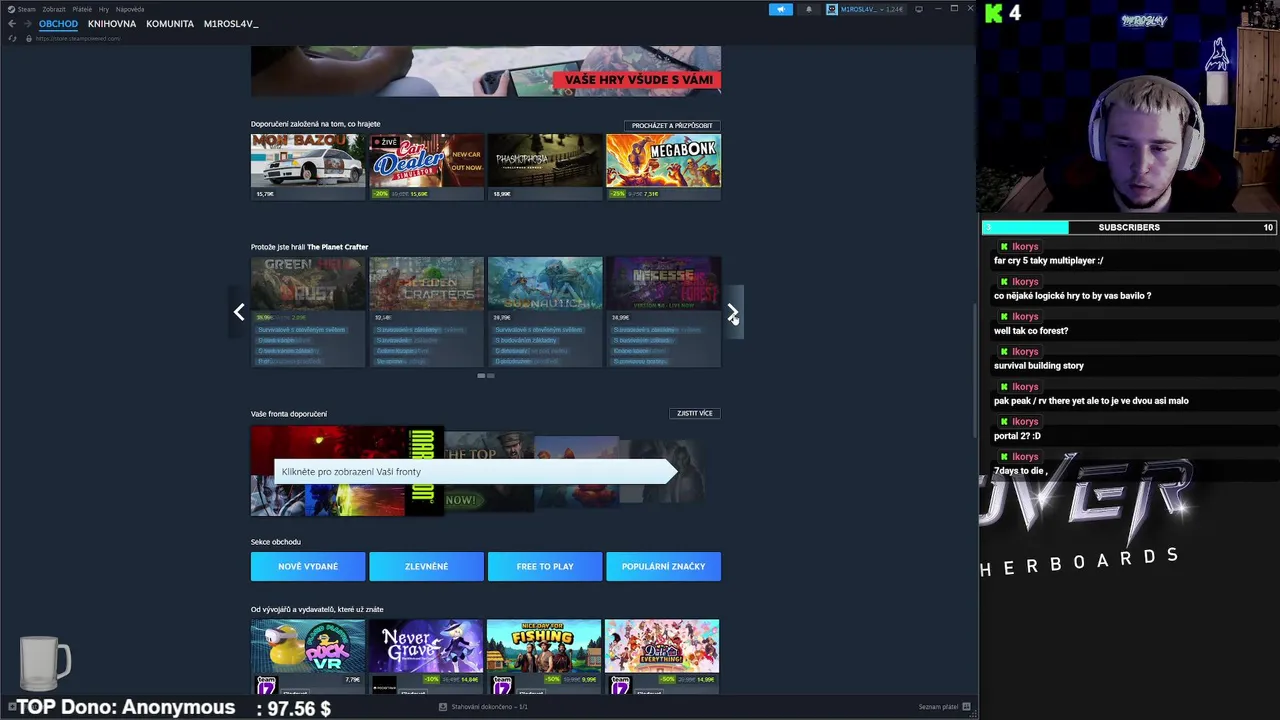The width and height of the screenshot is (1280, 720).
Task: Open the Subnautica game card
Action: [545, 312]
